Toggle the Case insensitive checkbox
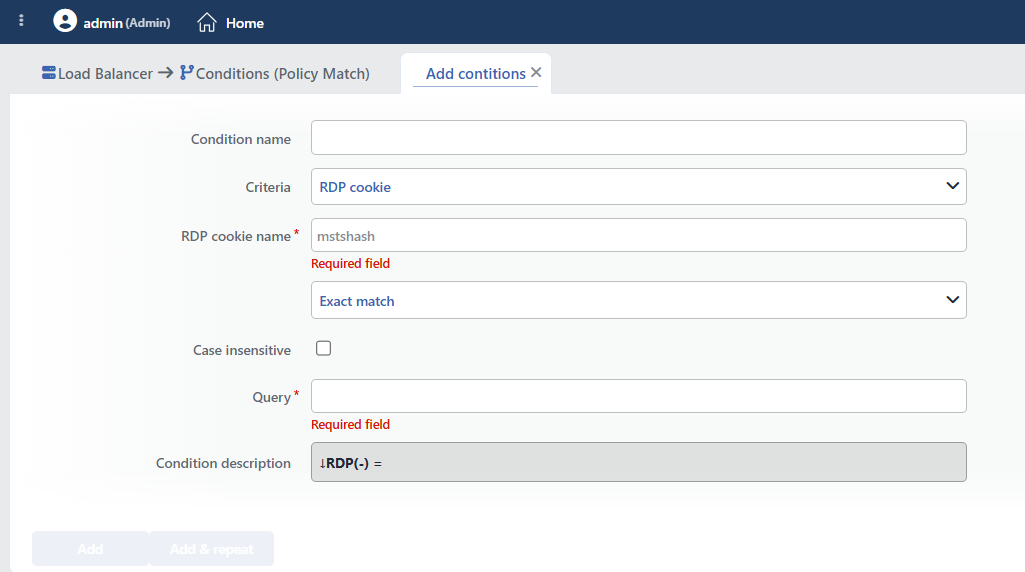The width and height of the screenshot is (1025, 572). coord(324,348)
